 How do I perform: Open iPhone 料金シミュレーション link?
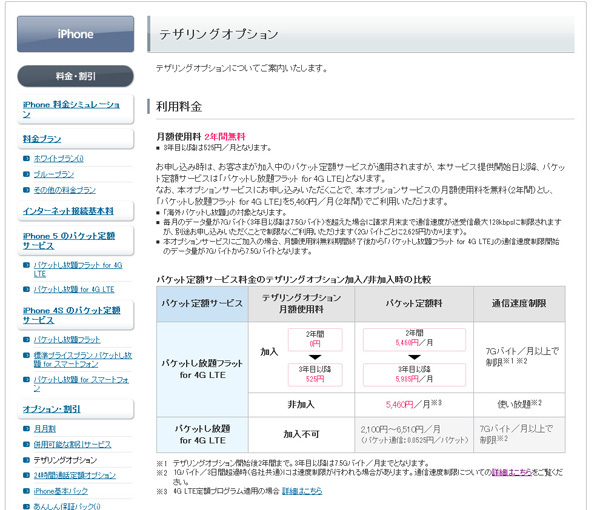pos(70,109)
